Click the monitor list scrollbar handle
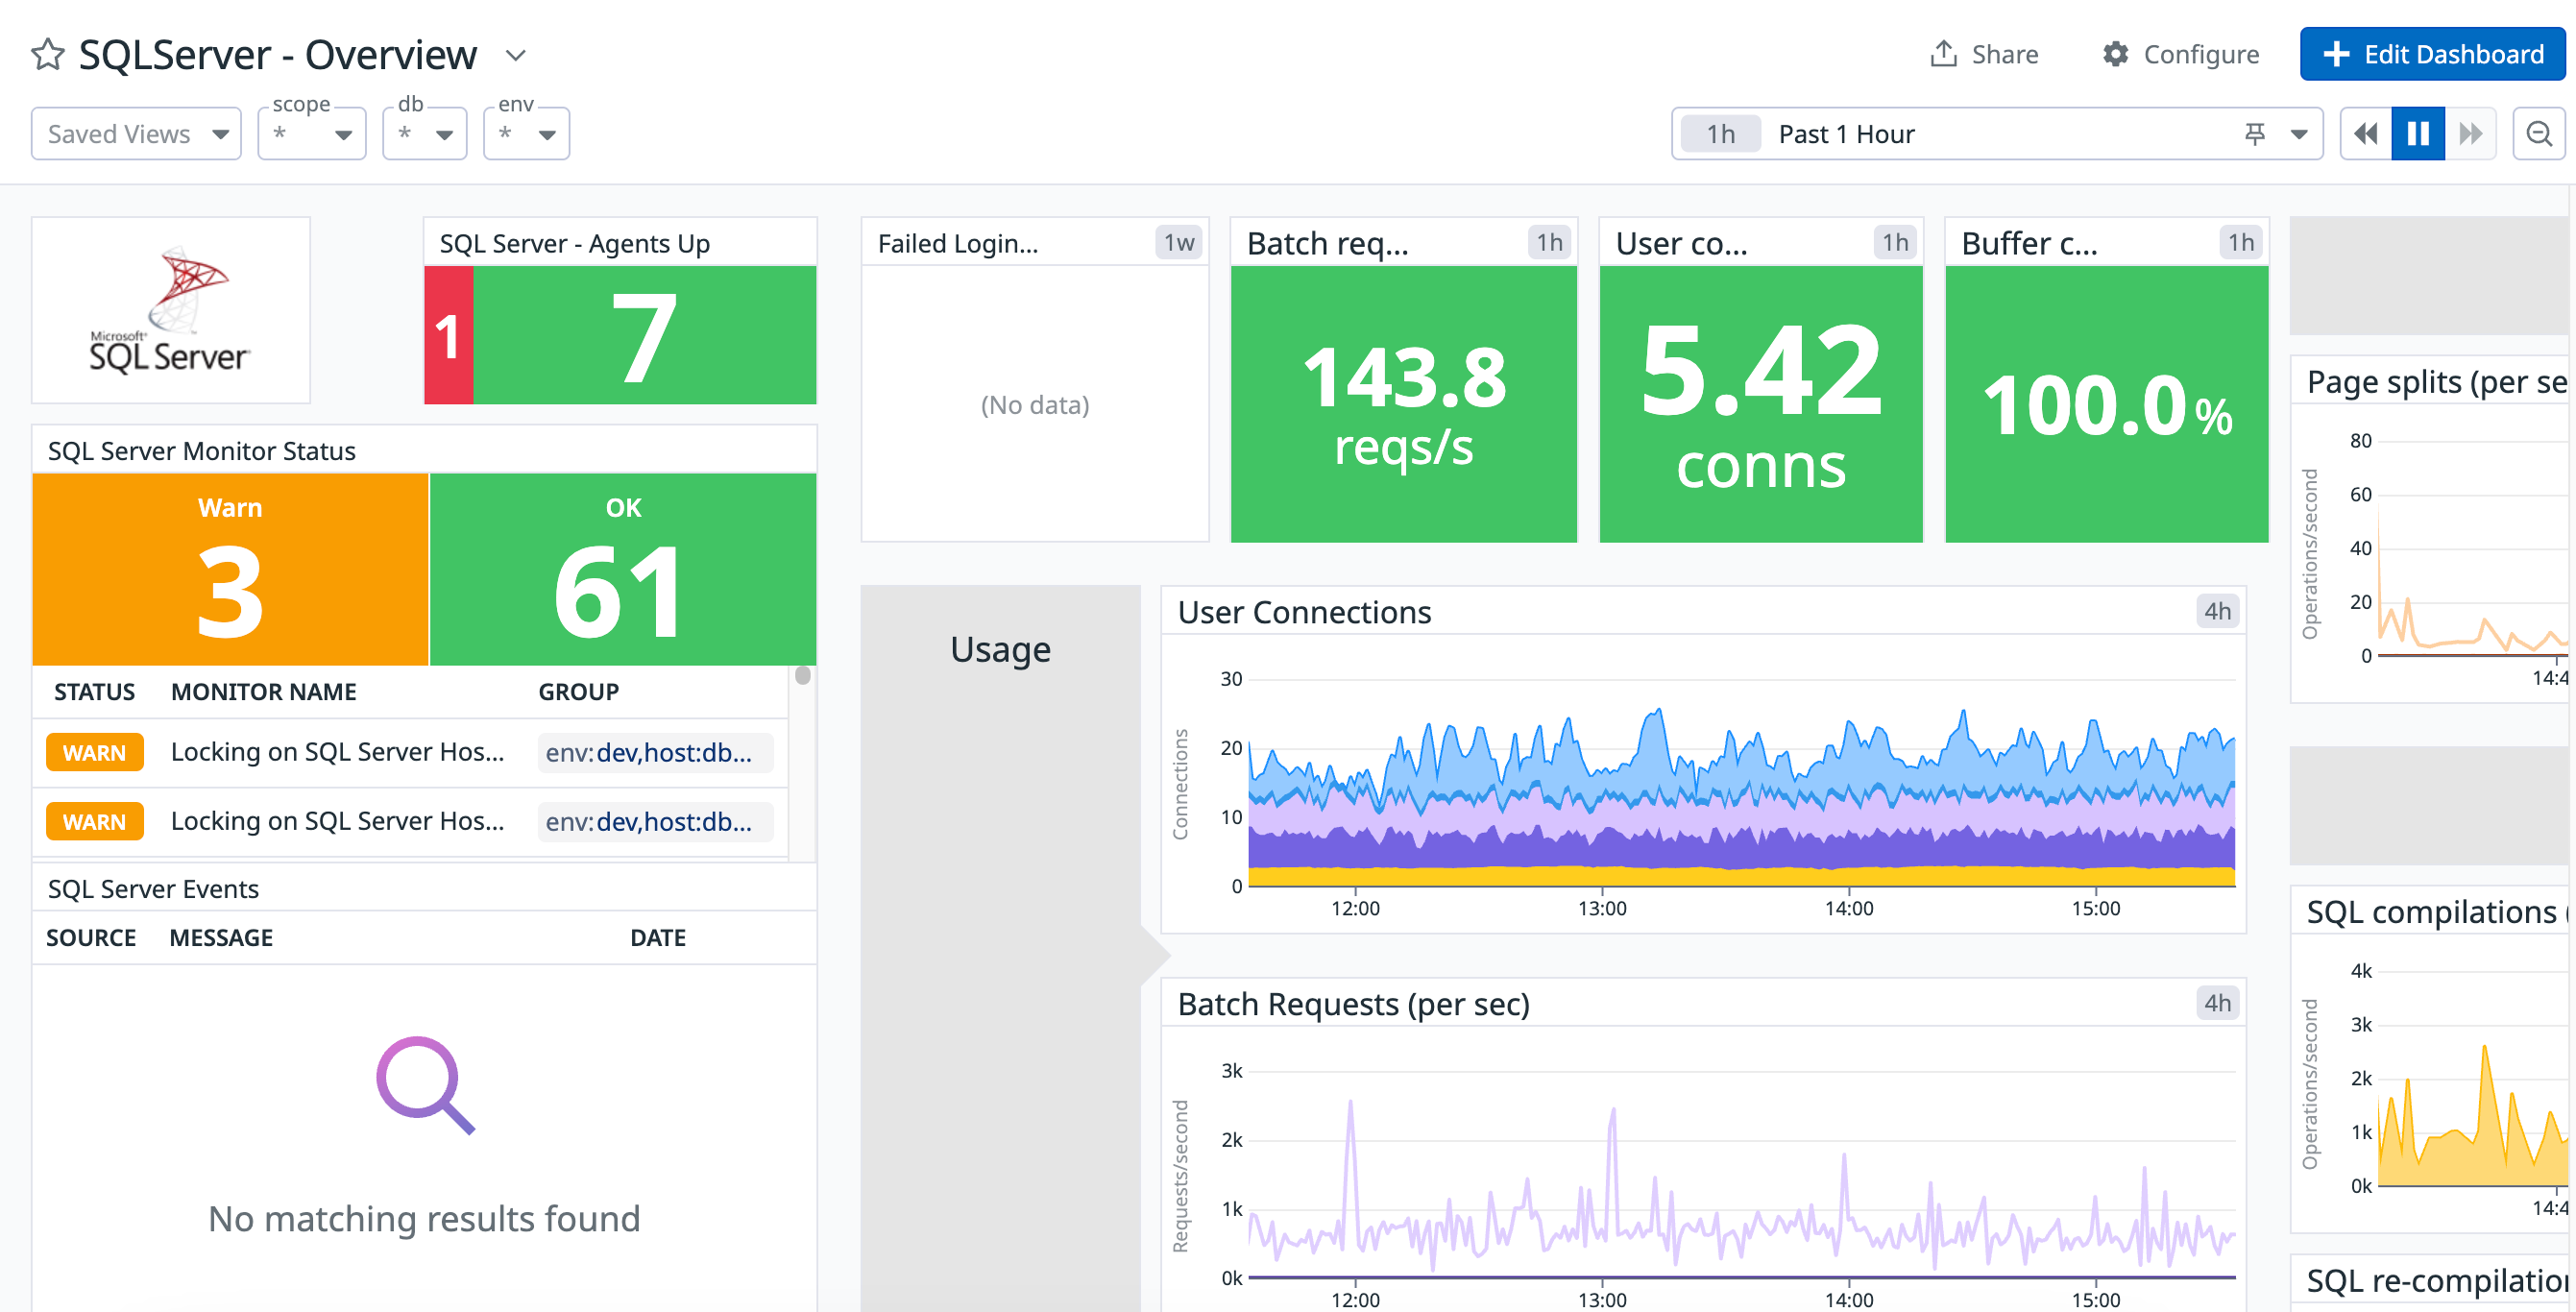The height and width of the screenshot is (1312, 2576). click(x=802, y=676)
